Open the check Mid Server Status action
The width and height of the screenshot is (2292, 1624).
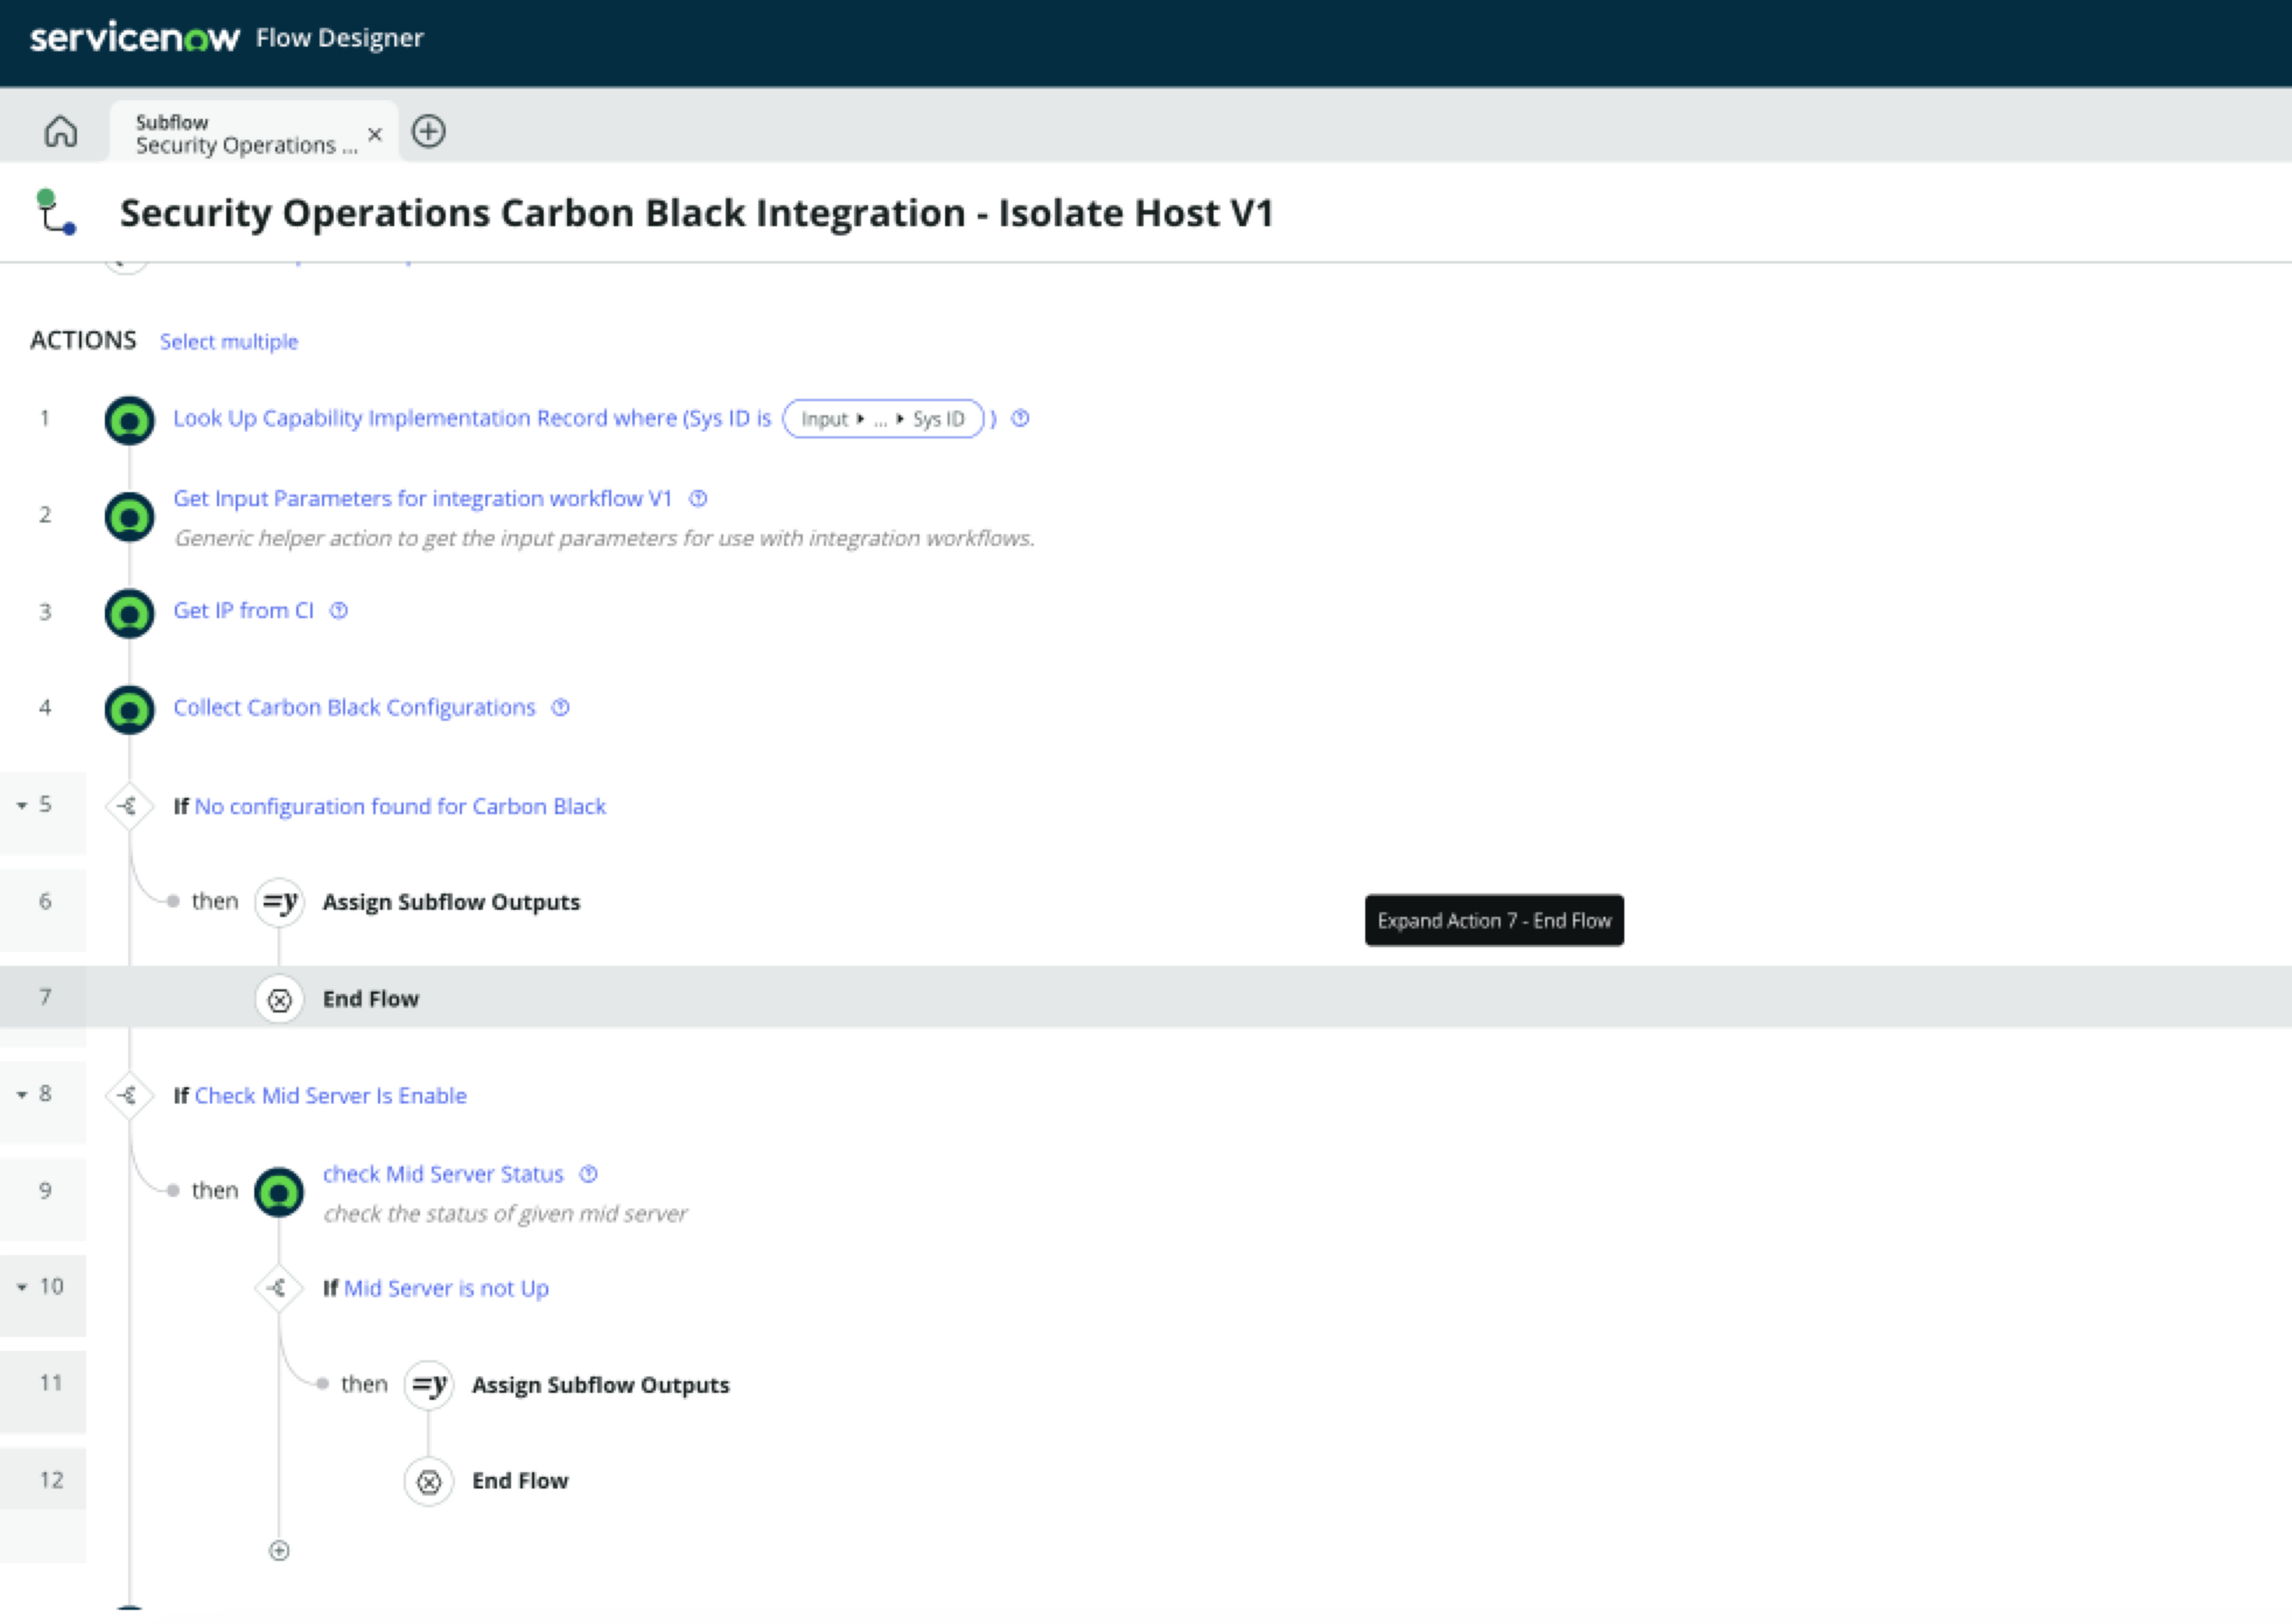tap(443, 1174)
